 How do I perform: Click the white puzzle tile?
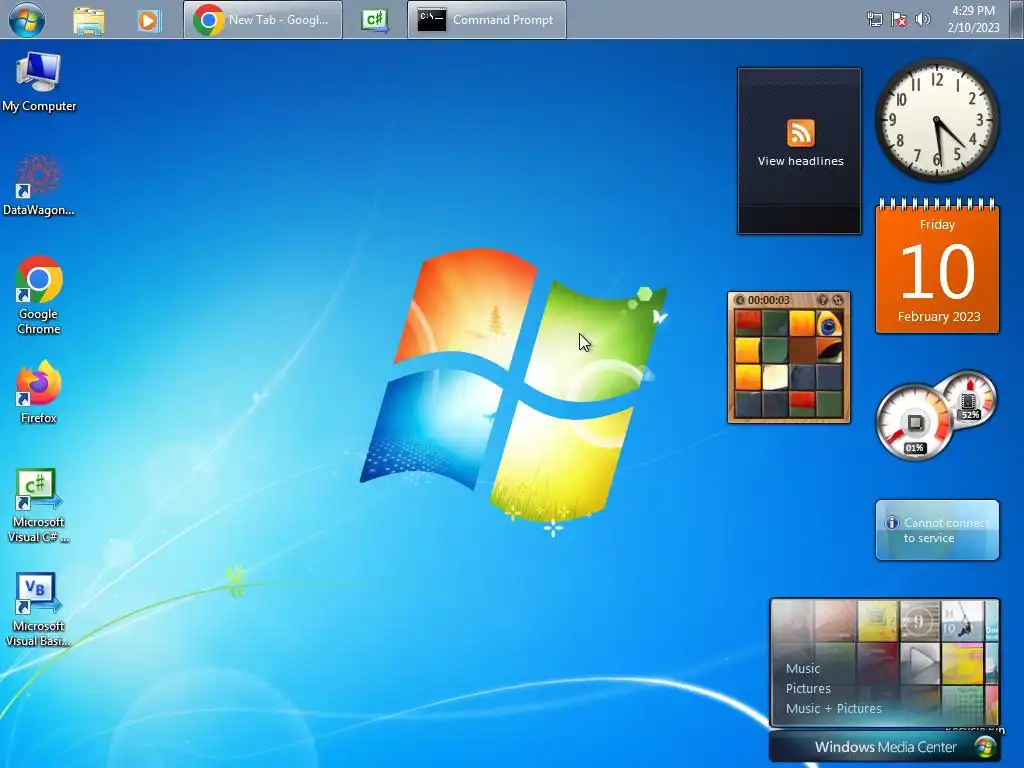(x=775, y=377)
